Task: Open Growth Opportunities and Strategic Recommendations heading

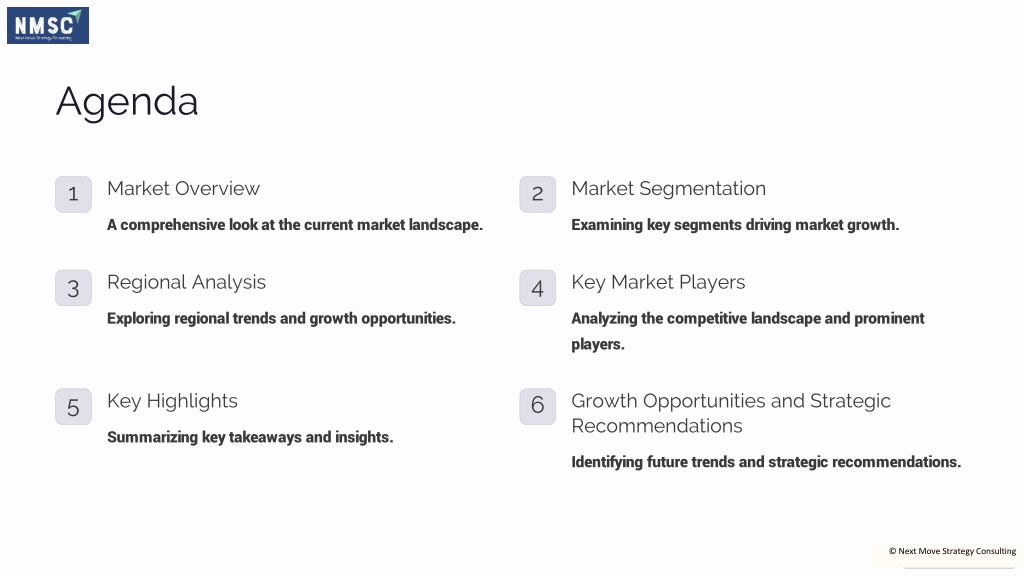Action: pos(731,413)
